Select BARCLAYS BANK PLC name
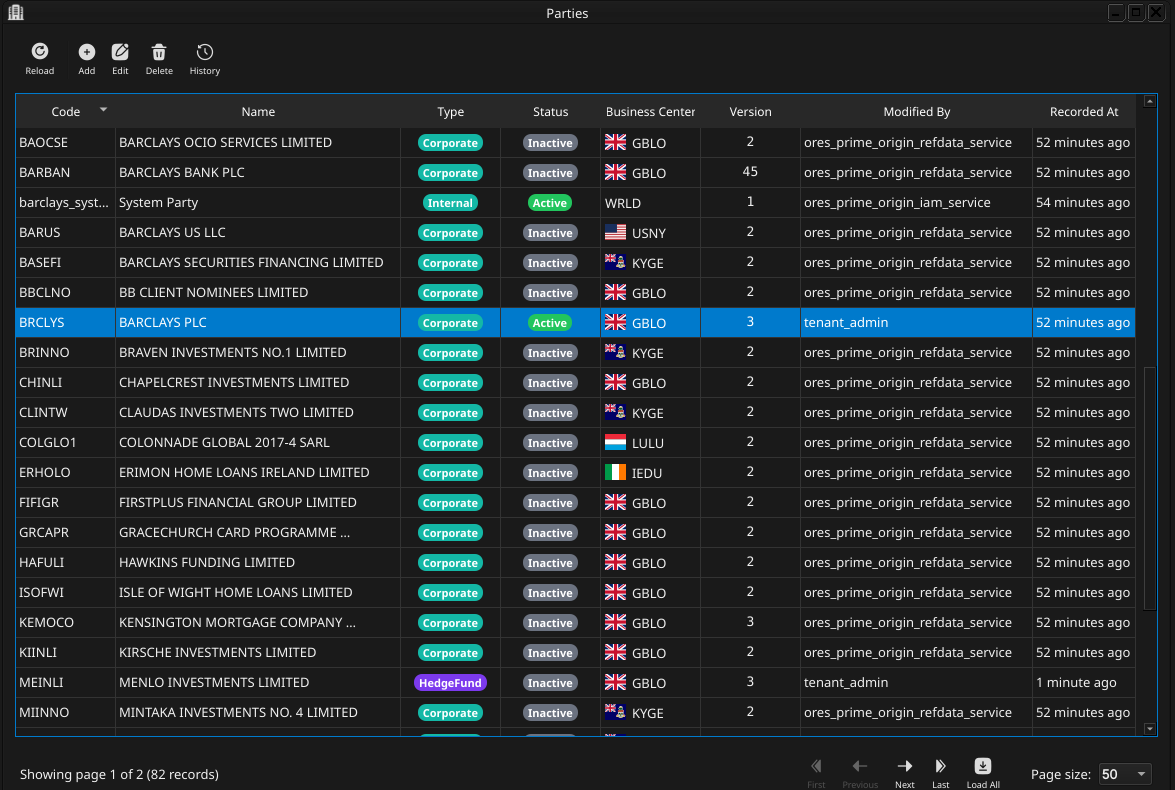The image size is (1175, 790). click(x=181, y=172)
